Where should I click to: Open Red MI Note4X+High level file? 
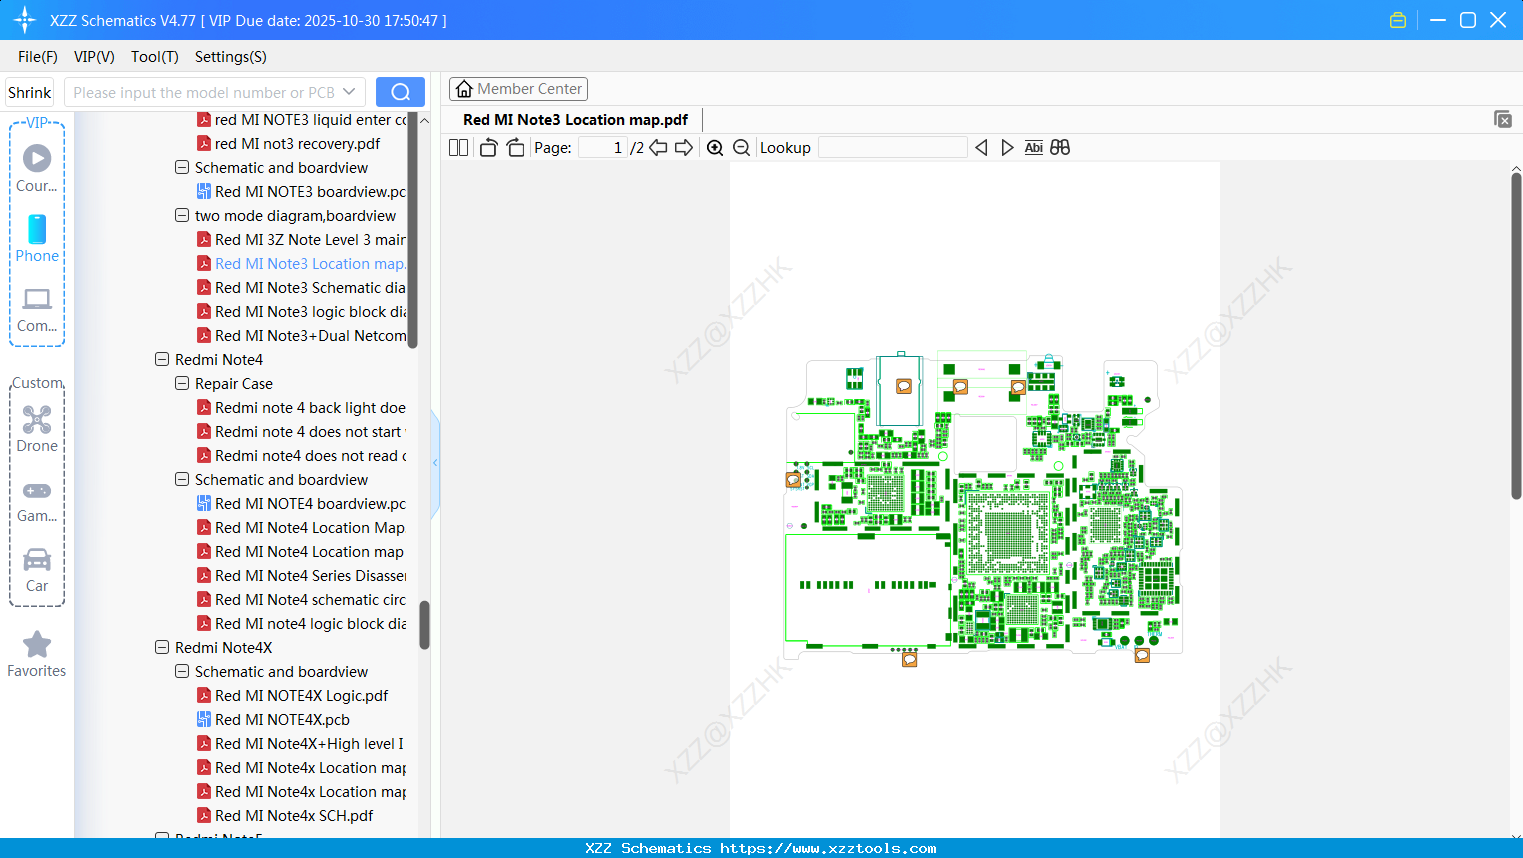(301, 744)
